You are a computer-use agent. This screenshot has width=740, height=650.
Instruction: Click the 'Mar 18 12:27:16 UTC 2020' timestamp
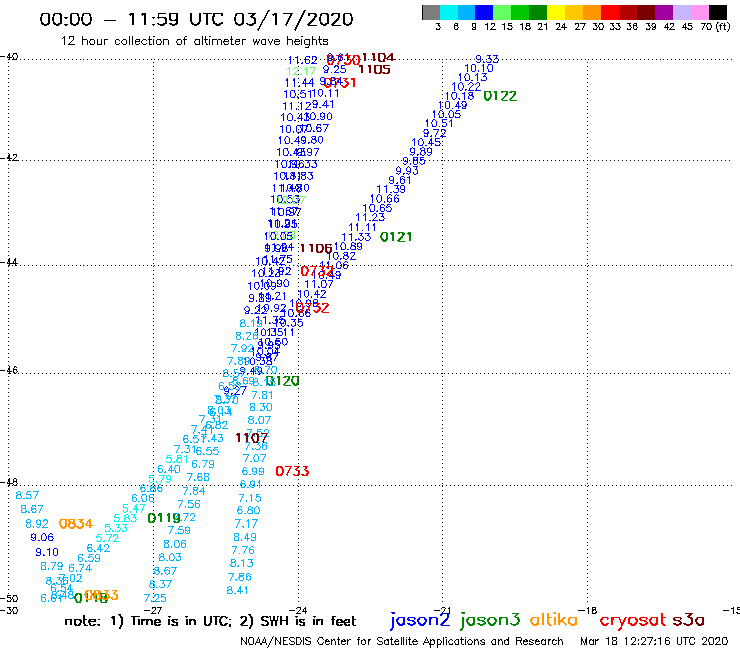click(x=654, y=641)
